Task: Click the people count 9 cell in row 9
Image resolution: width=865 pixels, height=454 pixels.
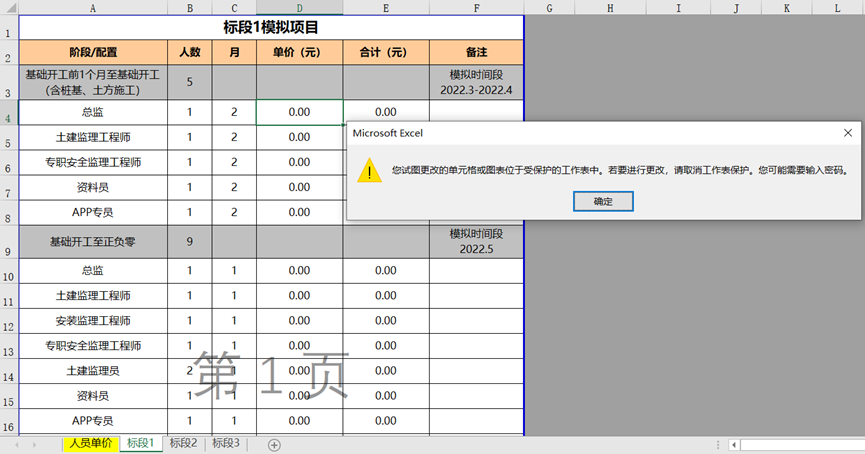Action: (x=190, y=242)
